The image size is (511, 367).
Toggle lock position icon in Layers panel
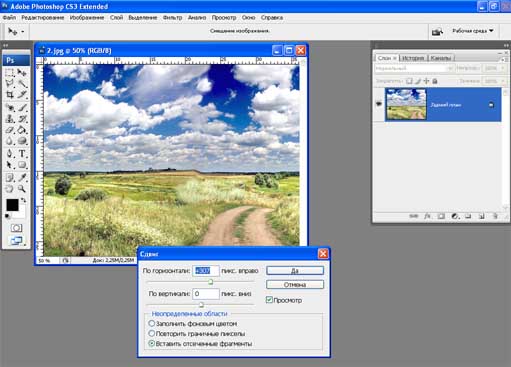pyautogui.click(x=426, y=81)
